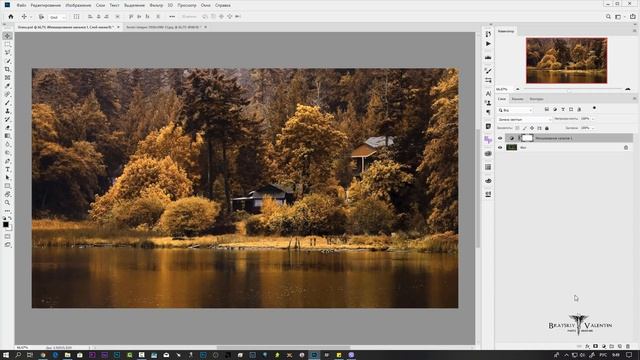Select the Crop tool

(7, 69)
